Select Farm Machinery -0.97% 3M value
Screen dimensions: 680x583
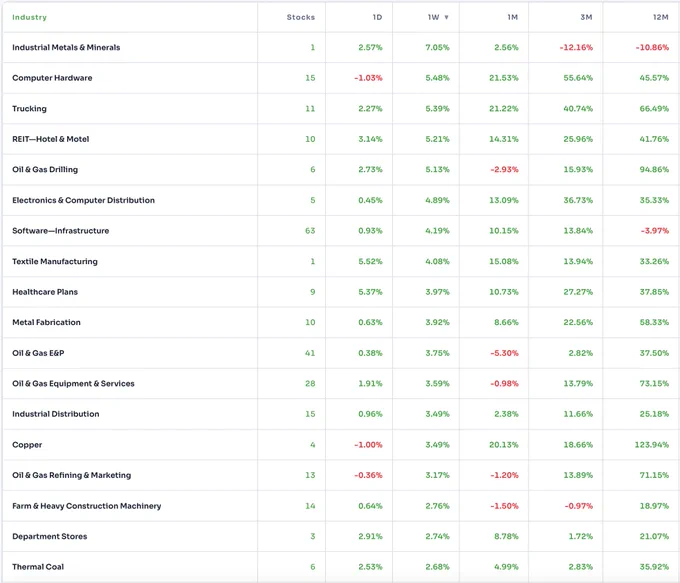(x=579, y=506)
